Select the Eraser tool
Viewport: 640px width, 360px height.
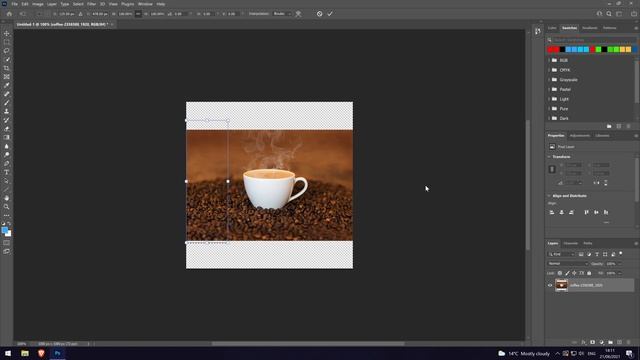pos(7,129)
